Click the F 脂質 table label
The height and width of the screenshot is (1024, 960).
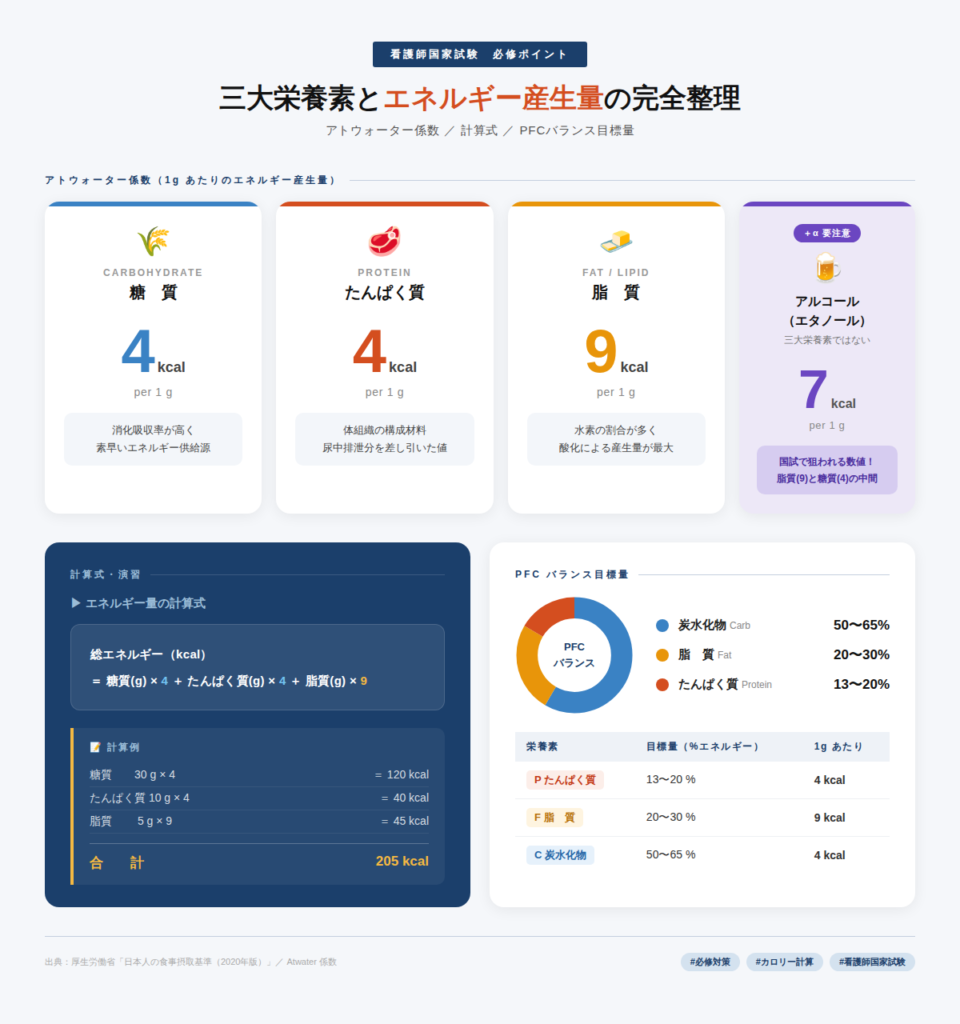(555, 817)
